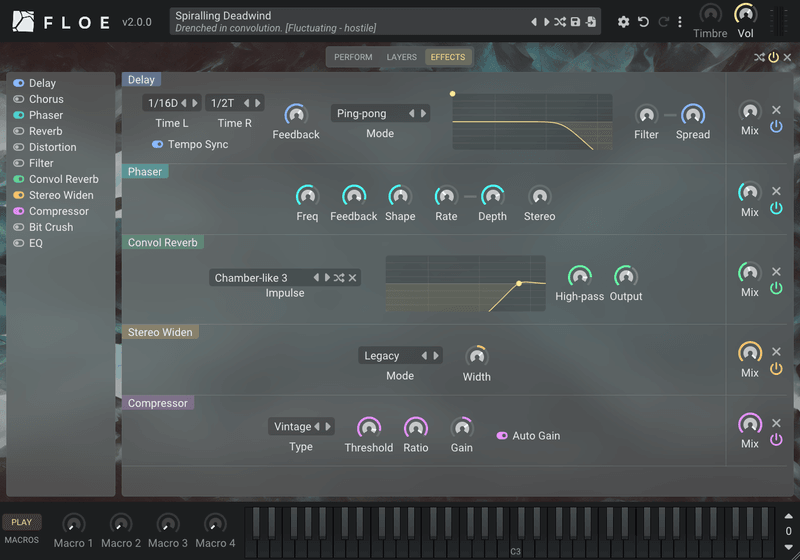Bypass the Delay effect power button
This screenshot has width=800, height=560.
pos(776,126)
